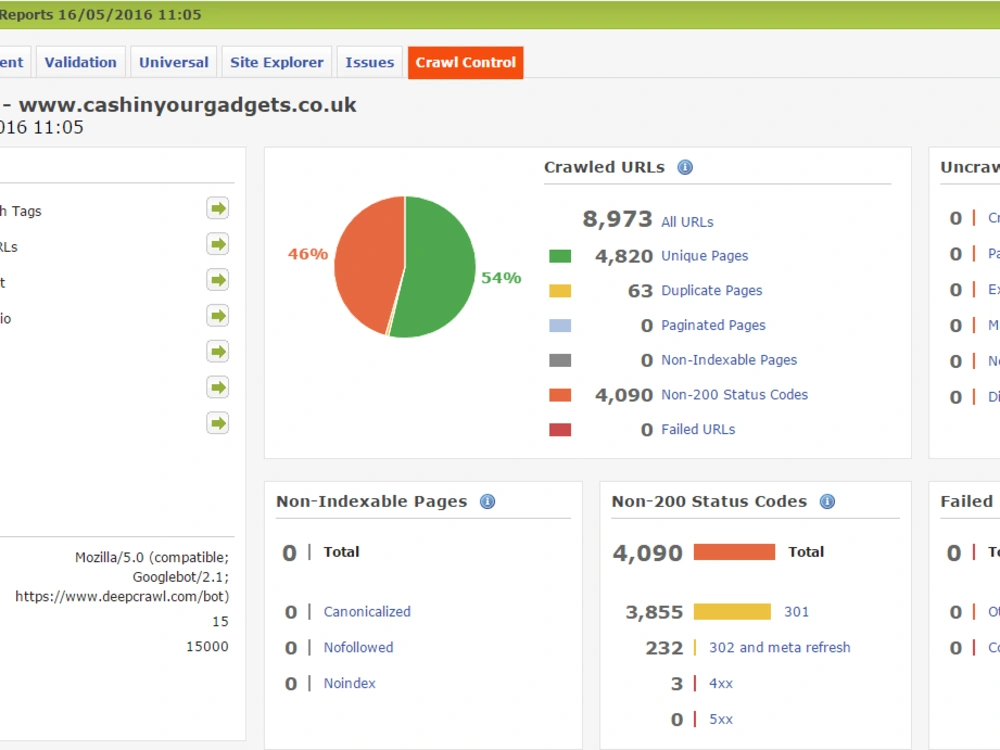Viewport: 1000px width, 750px height.
Task: Click the 3,855 count for 301
Action: (654, 612)
